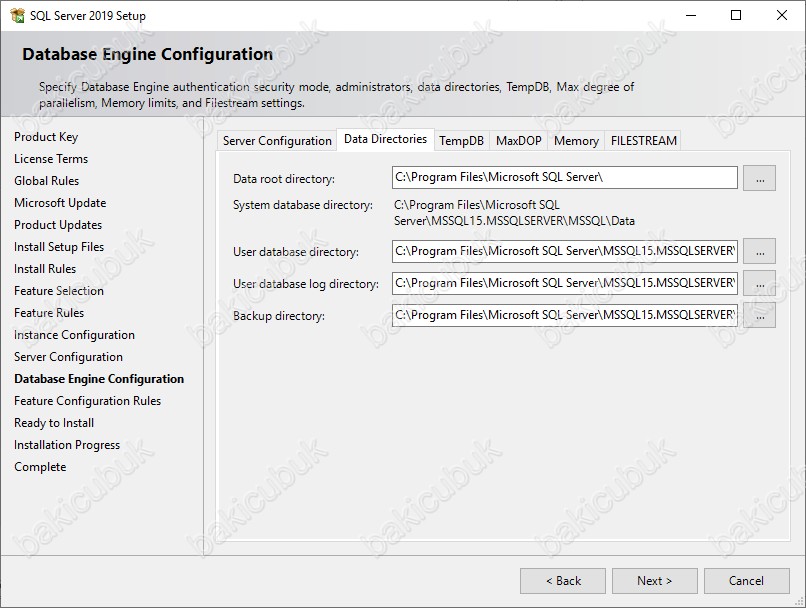Select Global Rules in the steps list
This screenshot has width=806, height=608.
click(x=46, y=181)
